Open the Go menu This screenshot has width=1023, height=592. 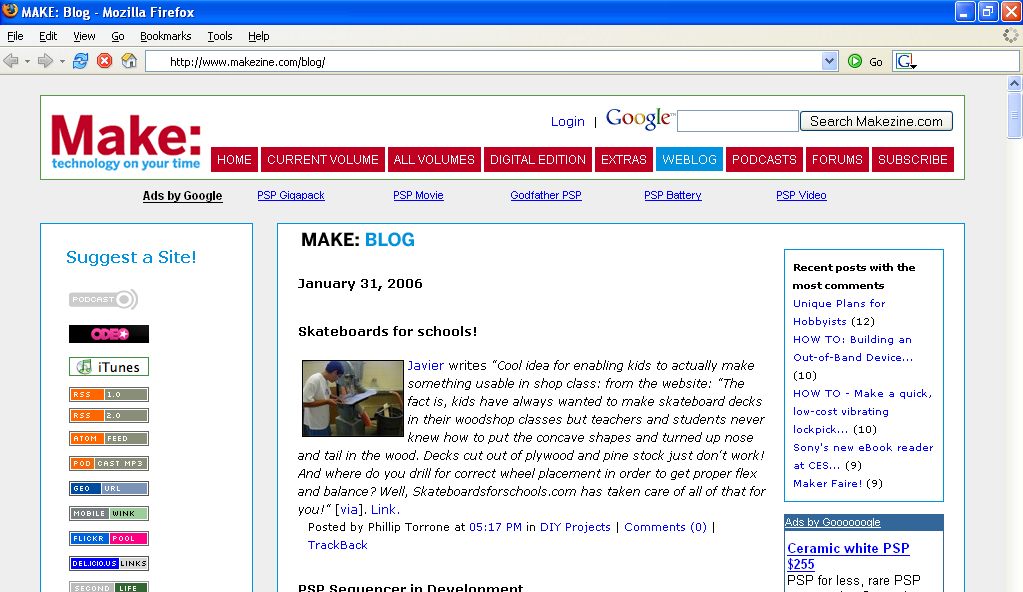(x=117, y=36)
